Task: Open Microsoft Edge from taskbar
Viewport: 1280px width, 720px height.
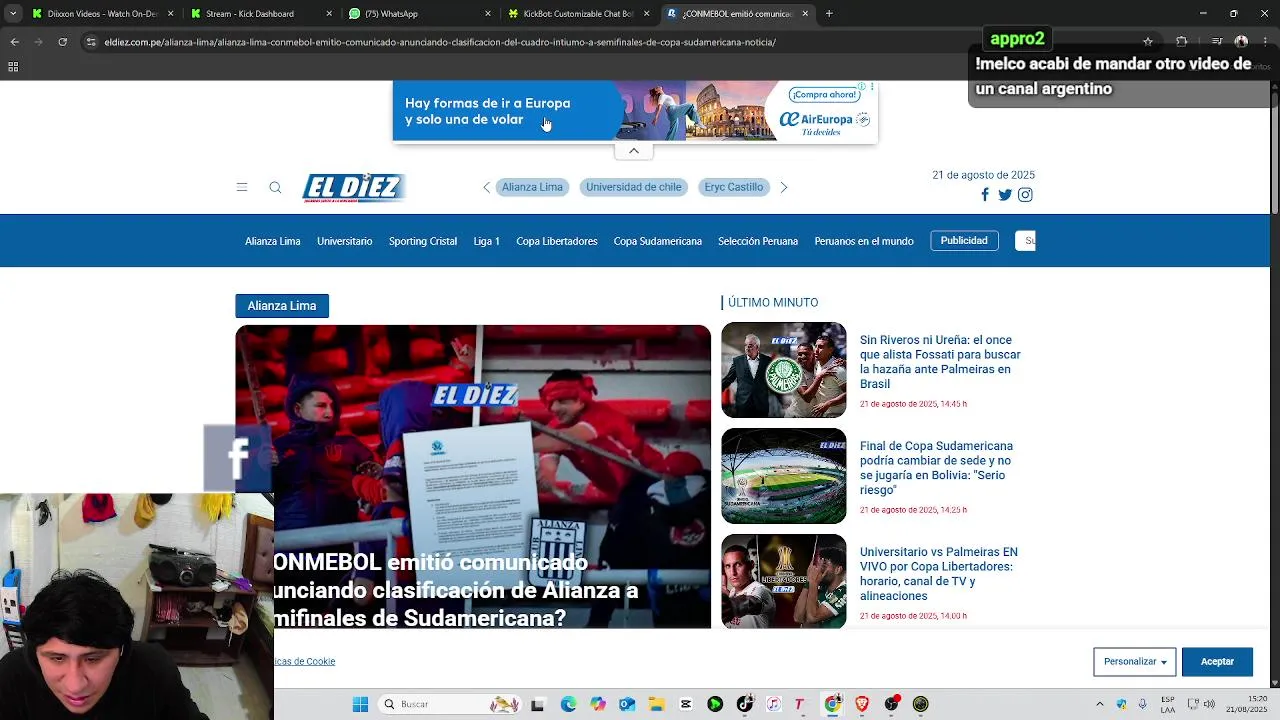Action: click(568, 704)
